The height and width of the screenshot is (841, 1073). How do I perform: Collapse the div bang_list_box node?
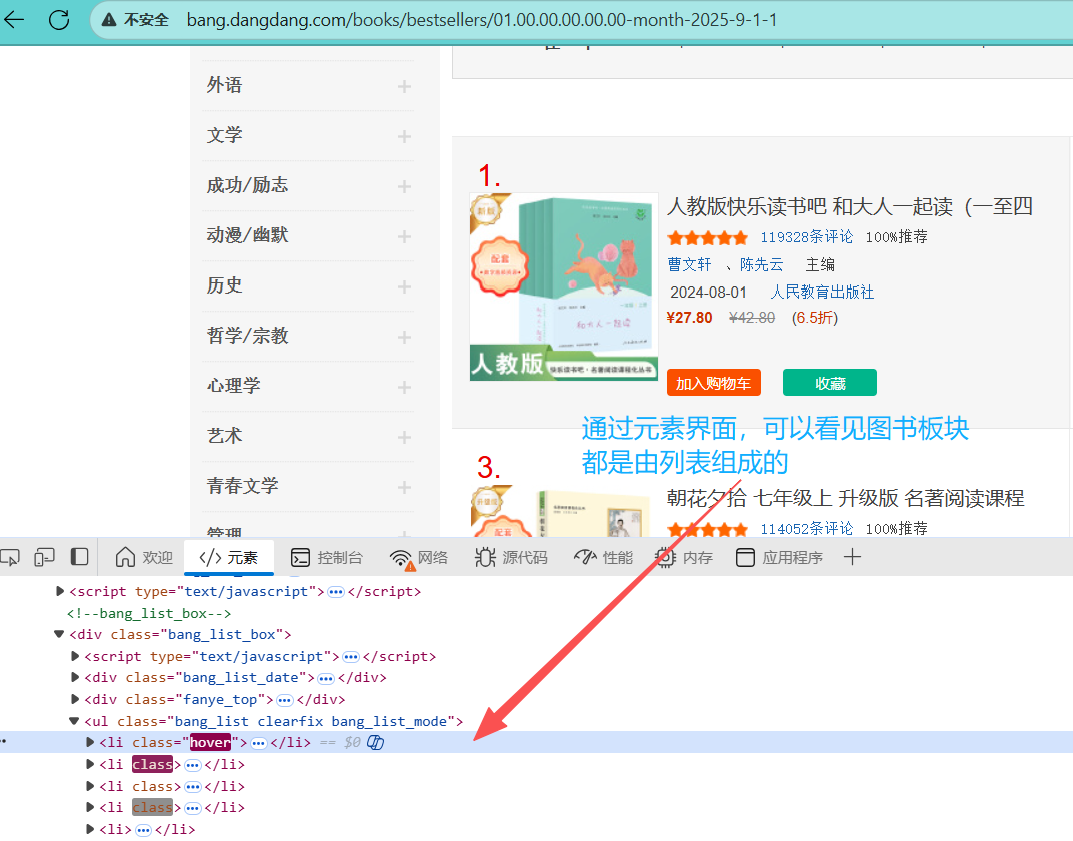tap(59, 634)
